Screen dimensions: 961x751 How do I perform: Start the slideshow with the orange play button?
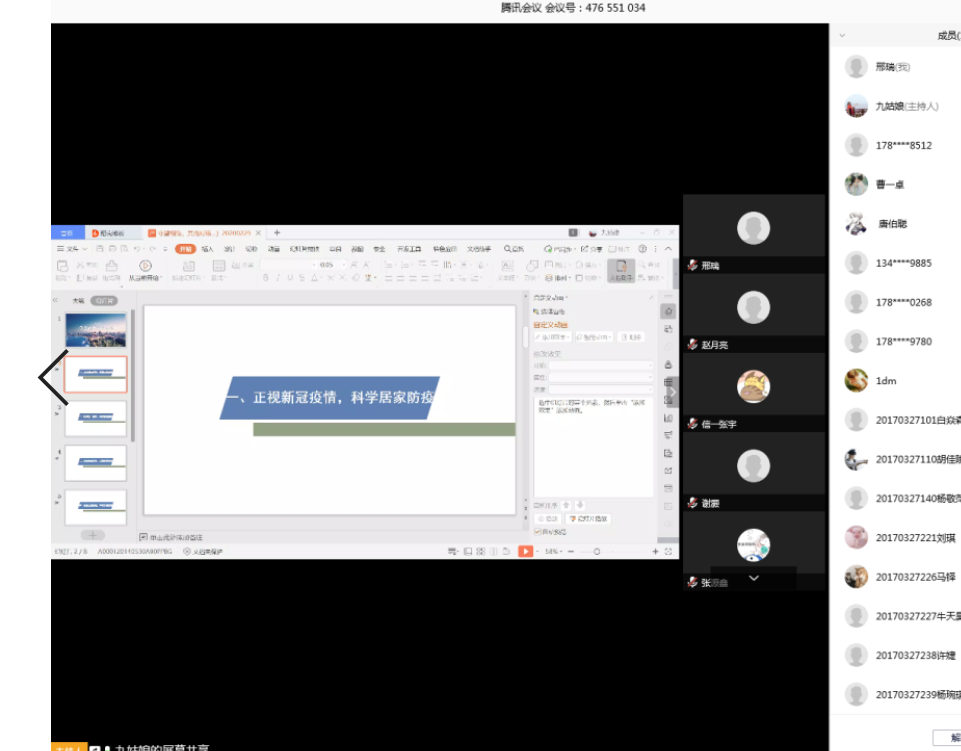tap(526, 551)
